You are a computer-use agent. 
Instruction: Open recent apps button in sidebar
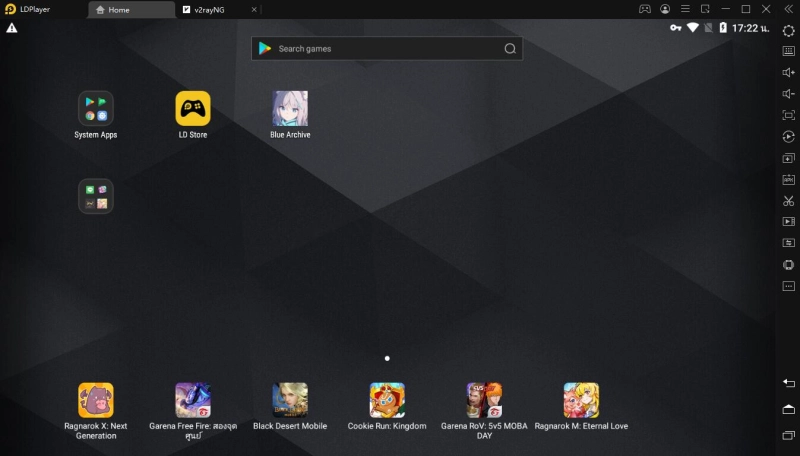[x=788, y=435]
